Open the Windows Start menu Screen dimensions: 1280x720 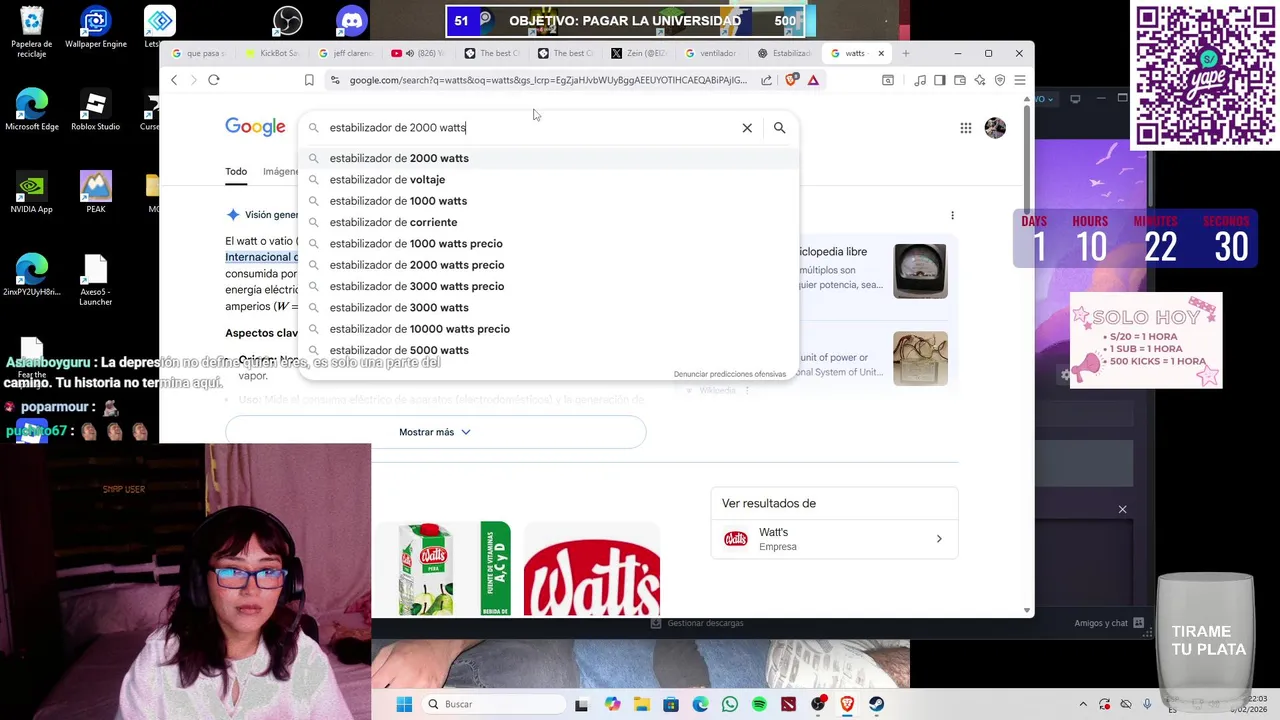pos(404,704)
